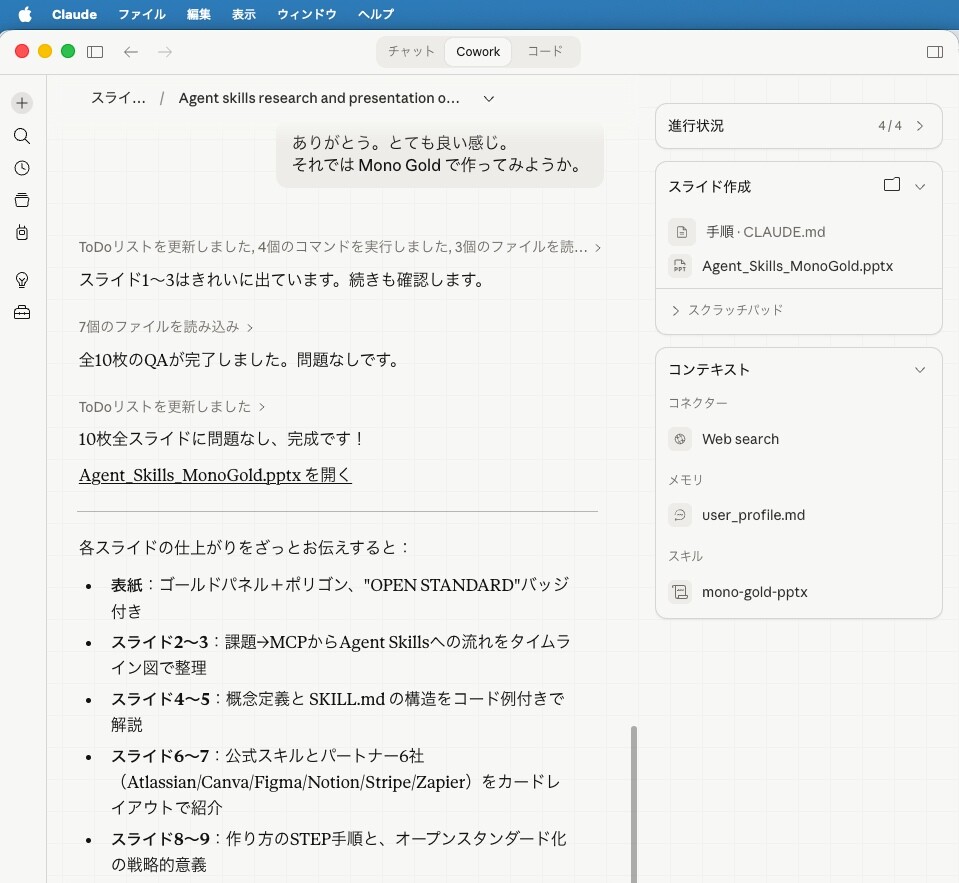
Task: Open the ウィンドウ menu
Action: (x=306, y=14)
